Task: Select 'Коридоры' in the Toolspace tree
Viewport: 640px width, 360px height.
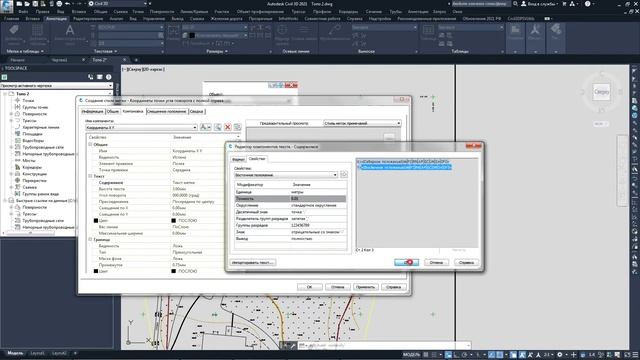Action: tap(32, 167)
